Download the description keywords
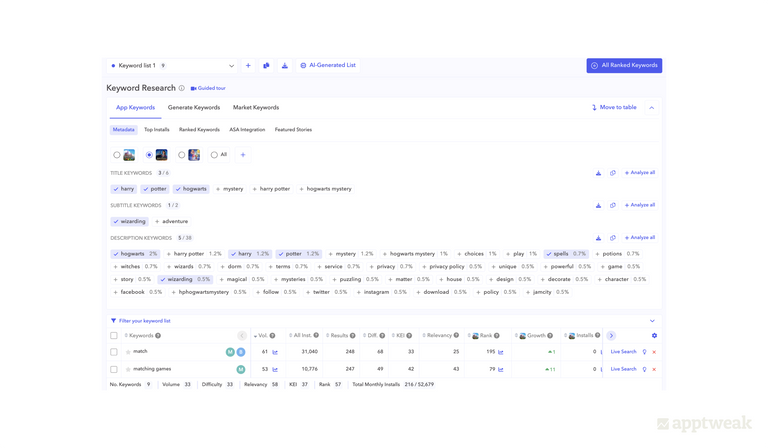The image size is (768, 448). [x=598, y=238]
